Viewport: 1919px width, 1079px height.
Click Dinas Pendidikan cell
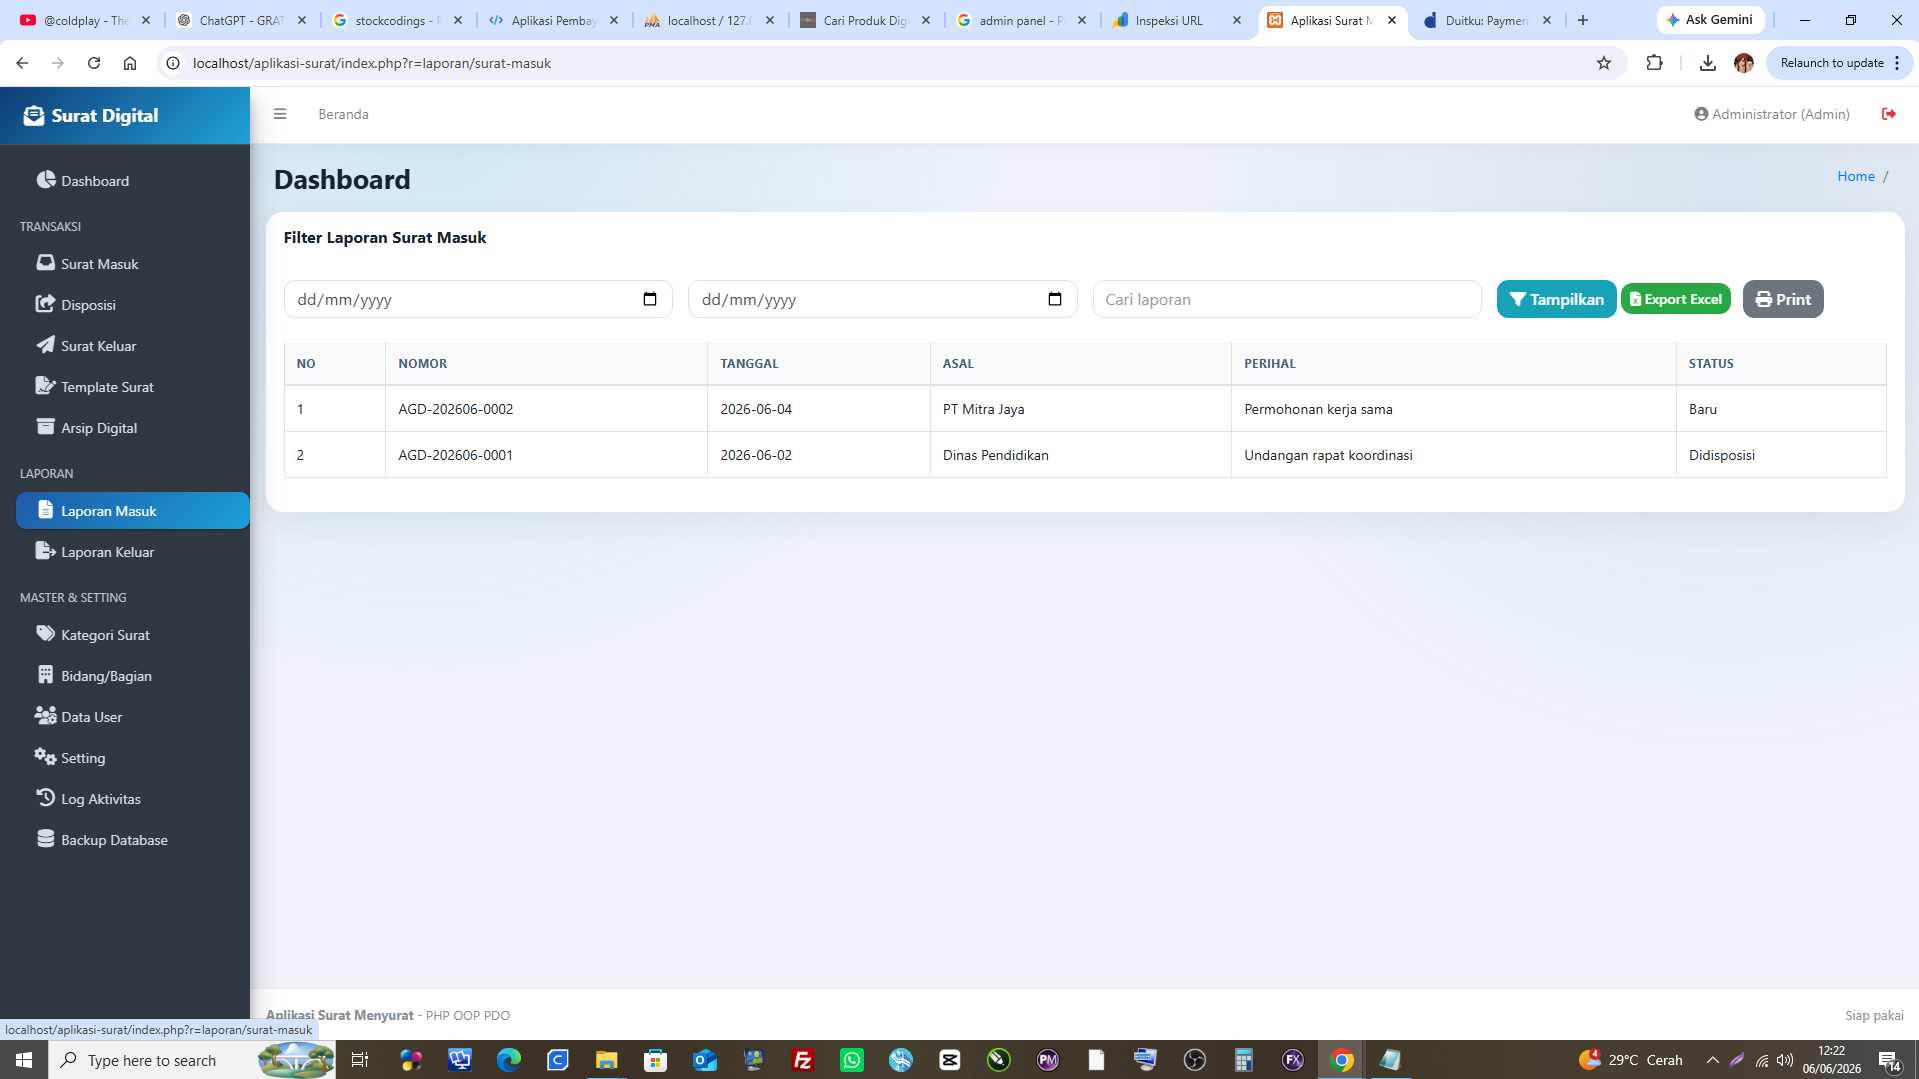click(1080, 455)
